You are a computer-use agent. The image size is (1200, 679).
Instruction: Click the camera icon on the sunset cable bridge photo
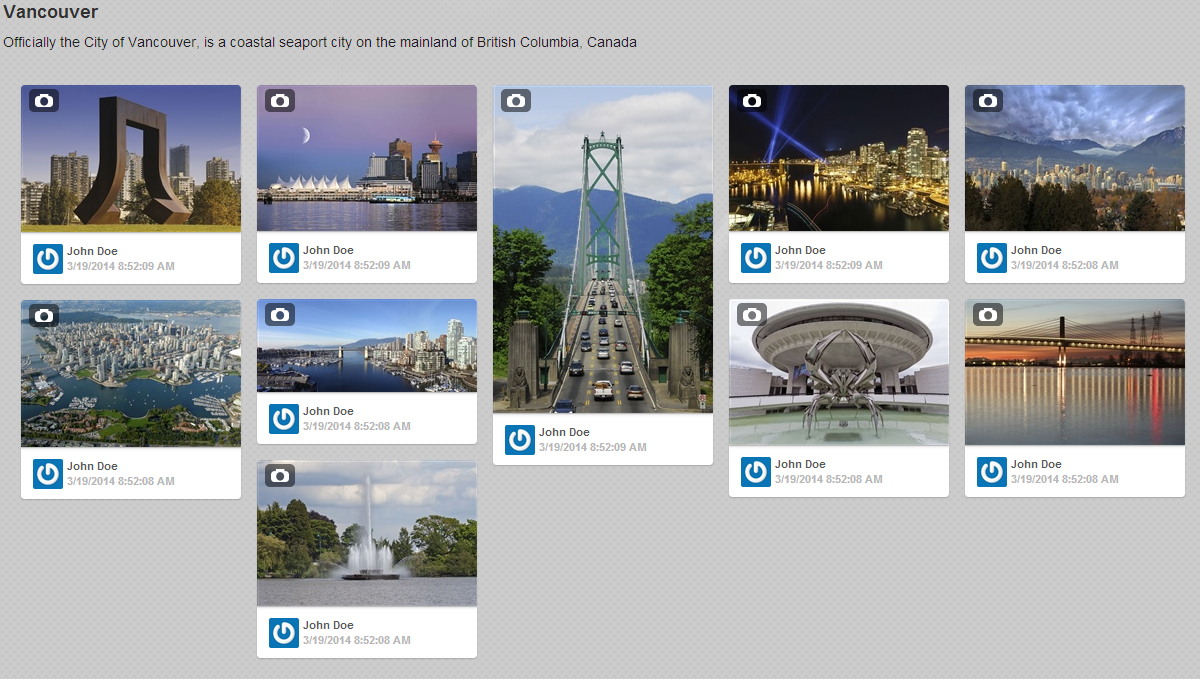988,314
